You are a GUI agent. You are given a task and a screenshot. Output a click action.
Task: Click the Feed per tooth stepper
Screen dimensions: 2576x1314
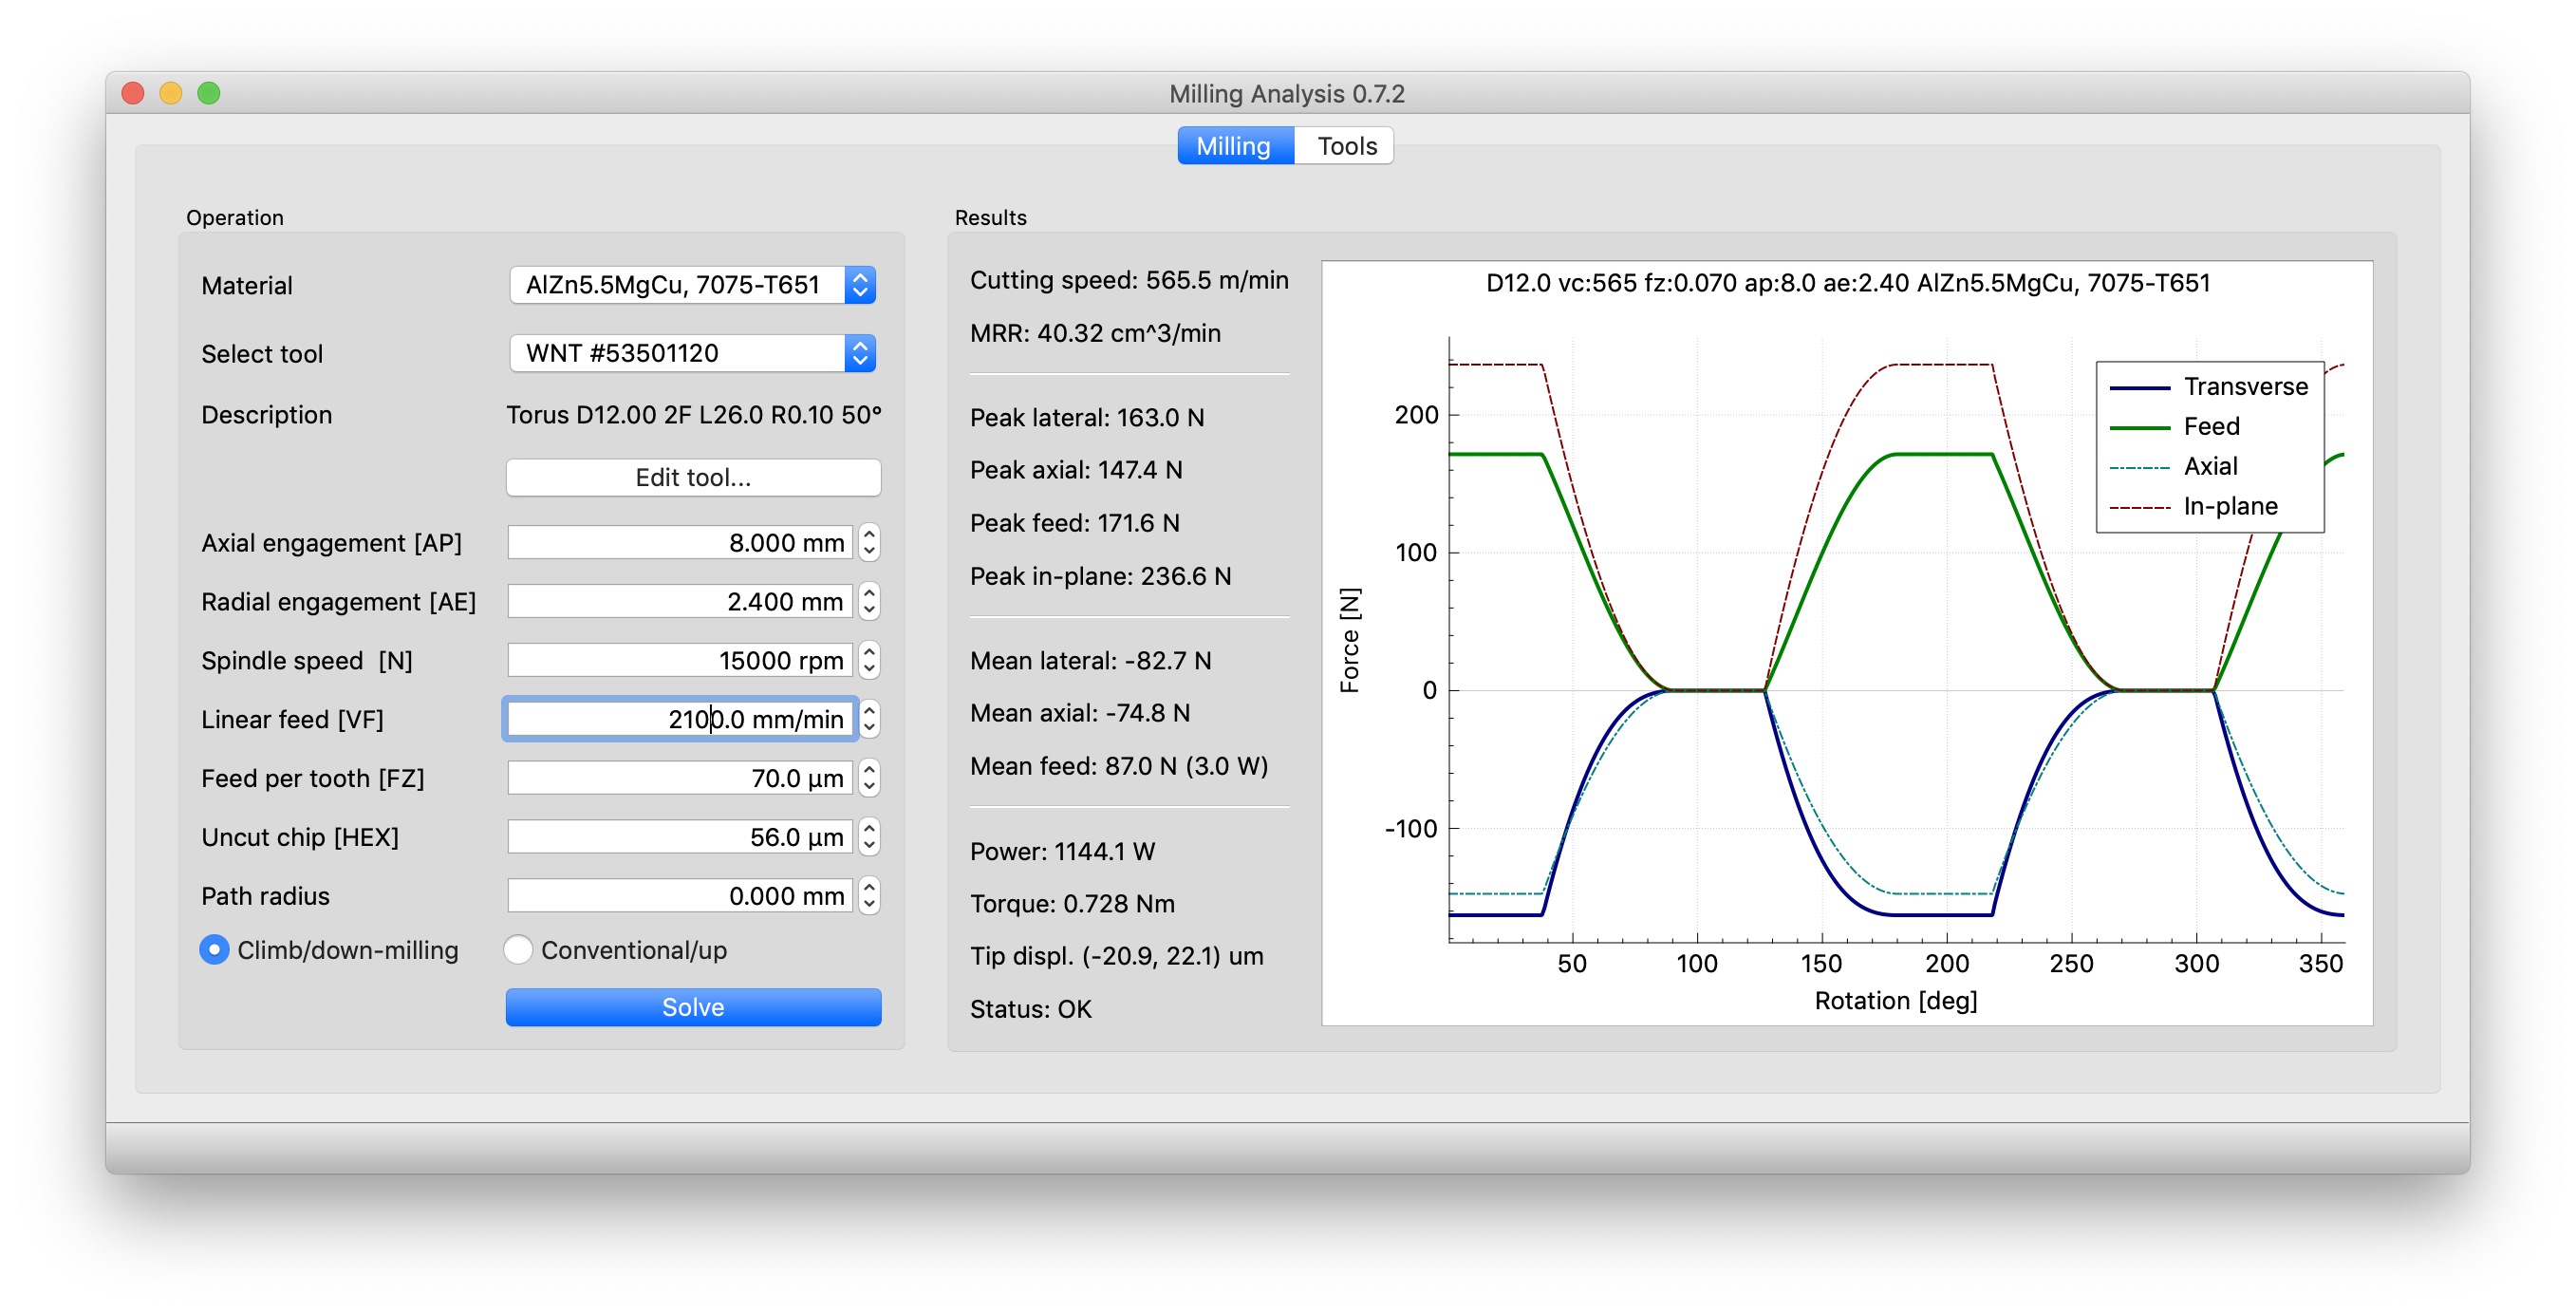(x=869, y=778)
